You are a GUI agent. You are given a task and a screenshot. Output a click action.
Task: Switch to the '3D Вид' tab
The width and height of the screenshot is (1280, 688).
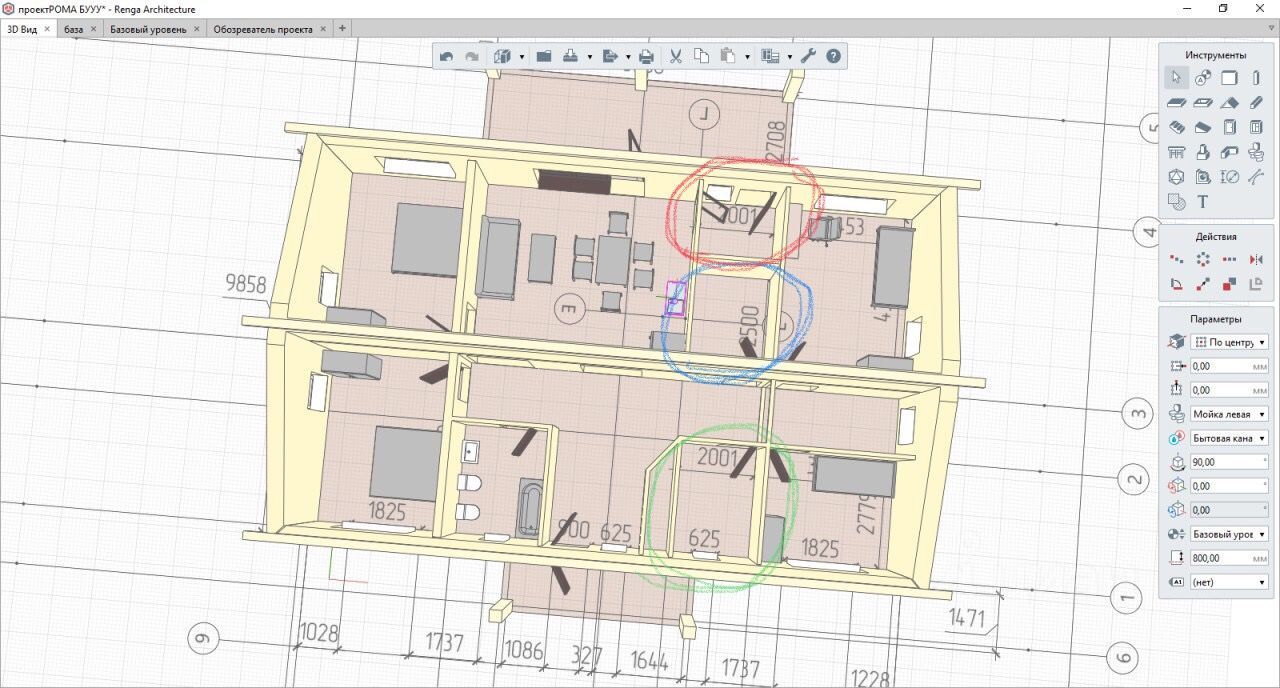click(23, 29)
